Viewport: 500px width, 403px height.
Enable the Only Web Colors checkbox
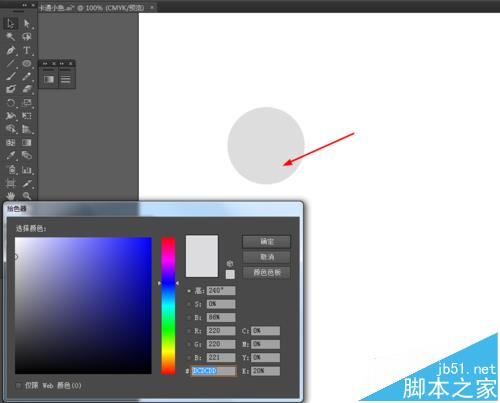click(19, 386)
